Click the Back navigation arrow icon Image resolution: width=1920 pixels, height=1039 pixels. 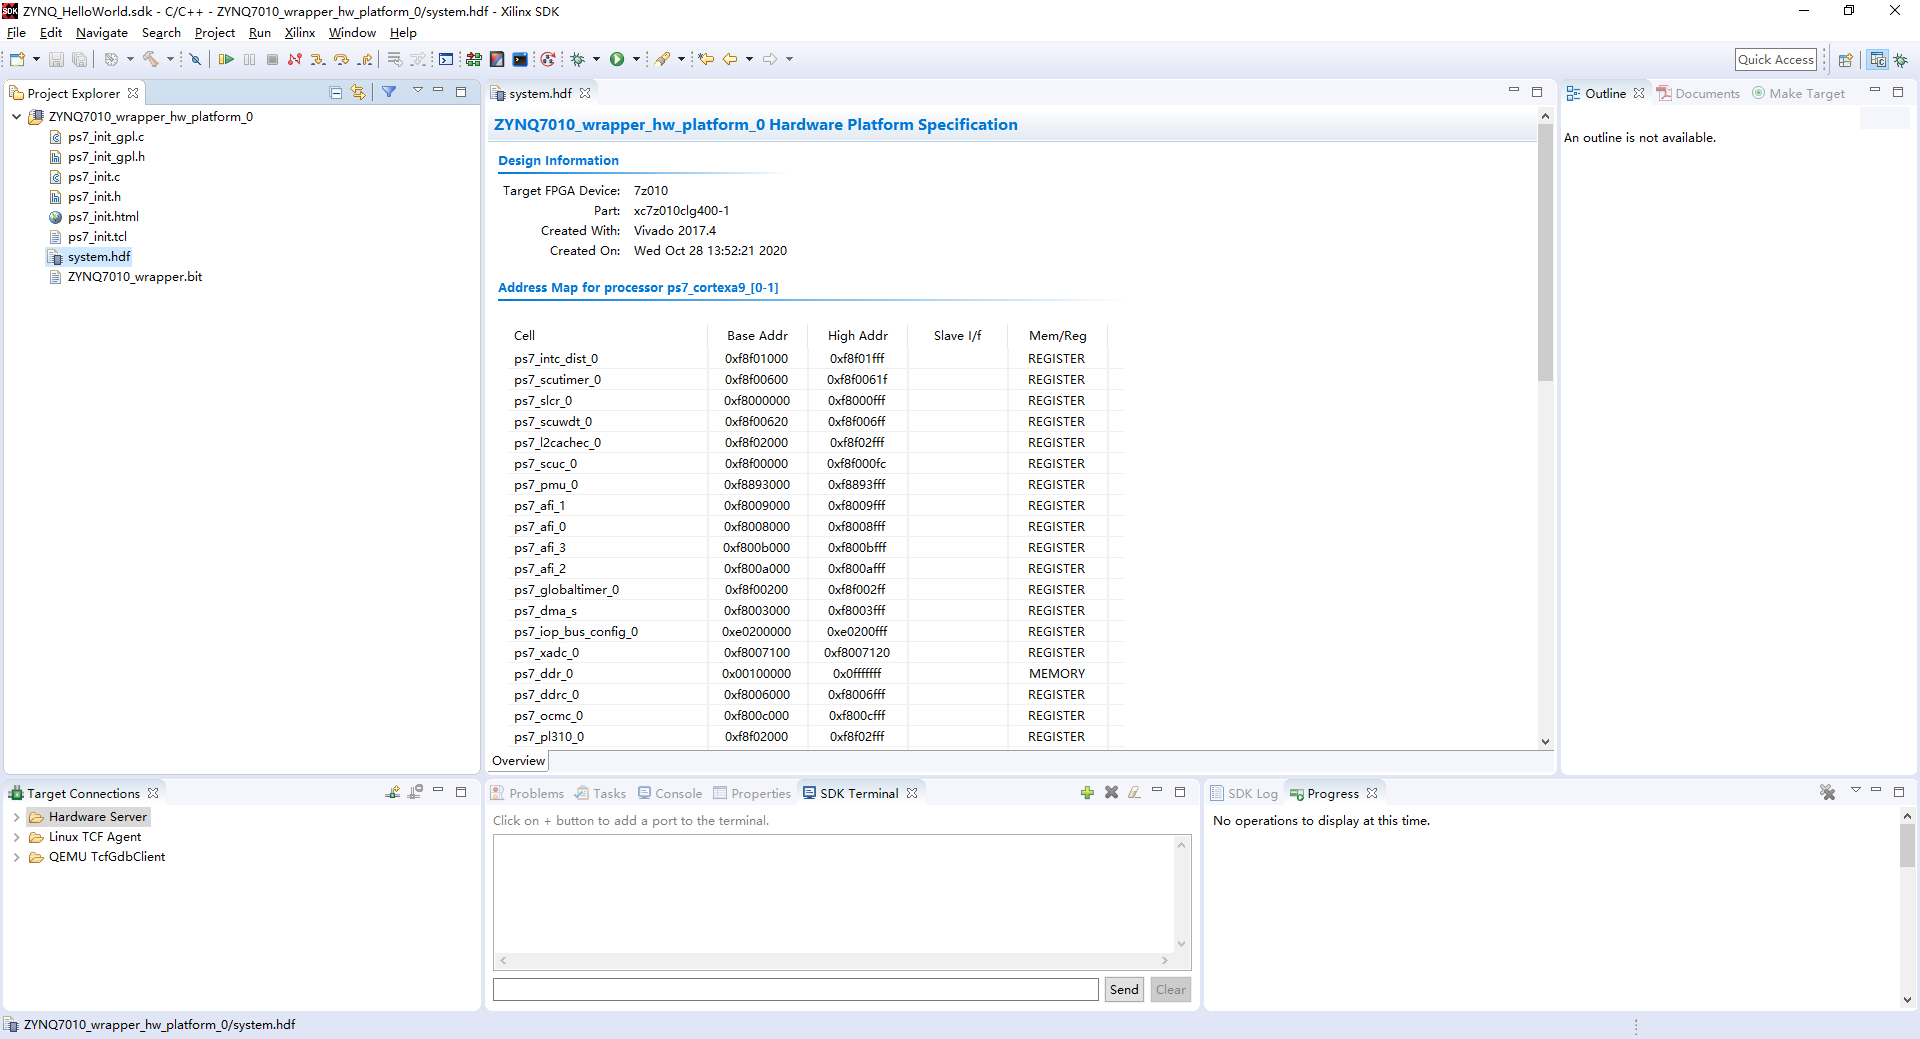[x=730, y=60]
